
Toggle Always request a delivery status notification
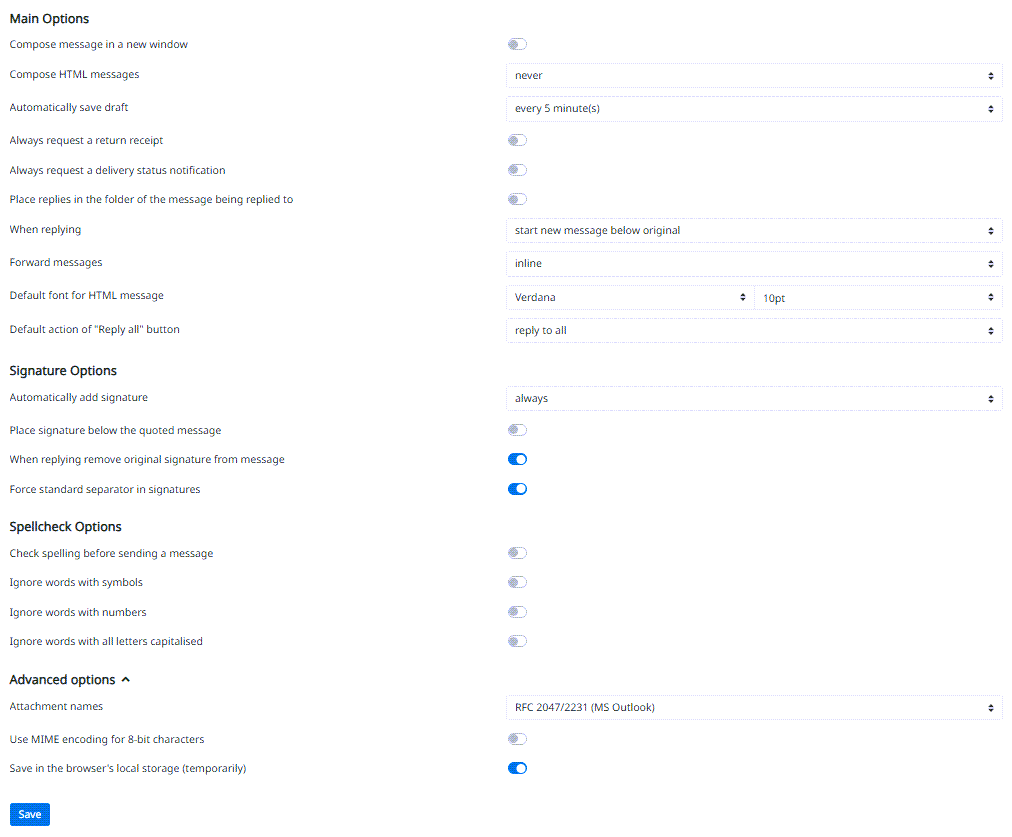tap(517, 170)
